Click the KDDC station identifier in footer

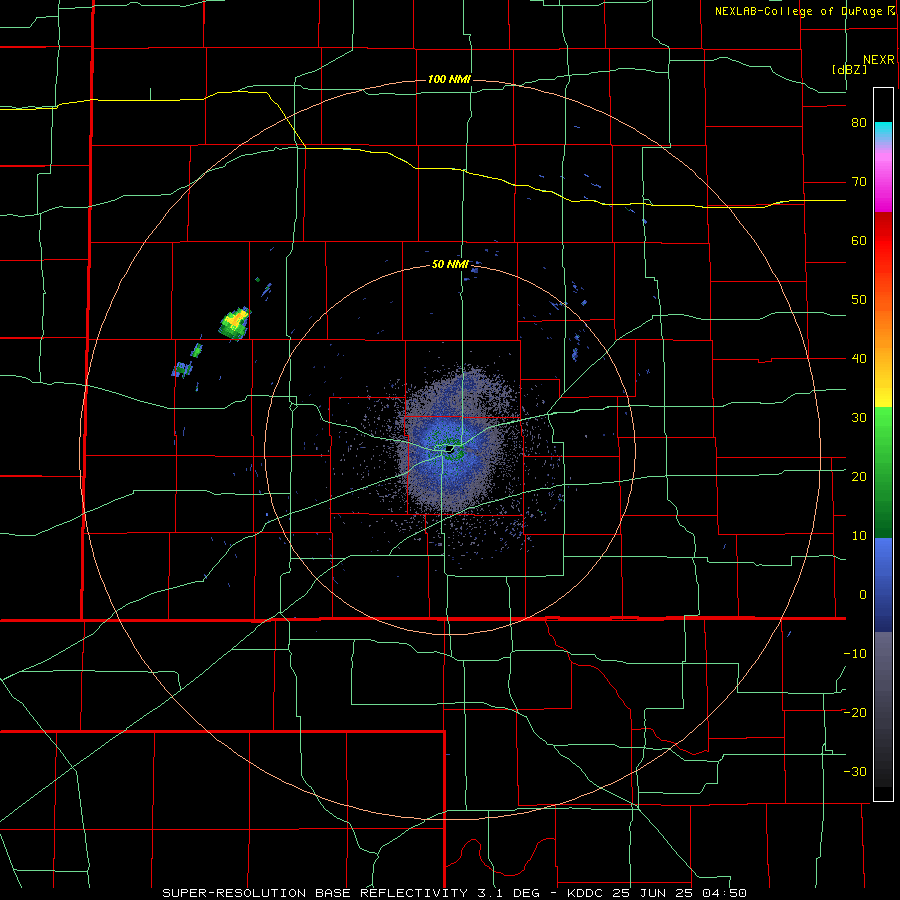click(x=585, y=893)
